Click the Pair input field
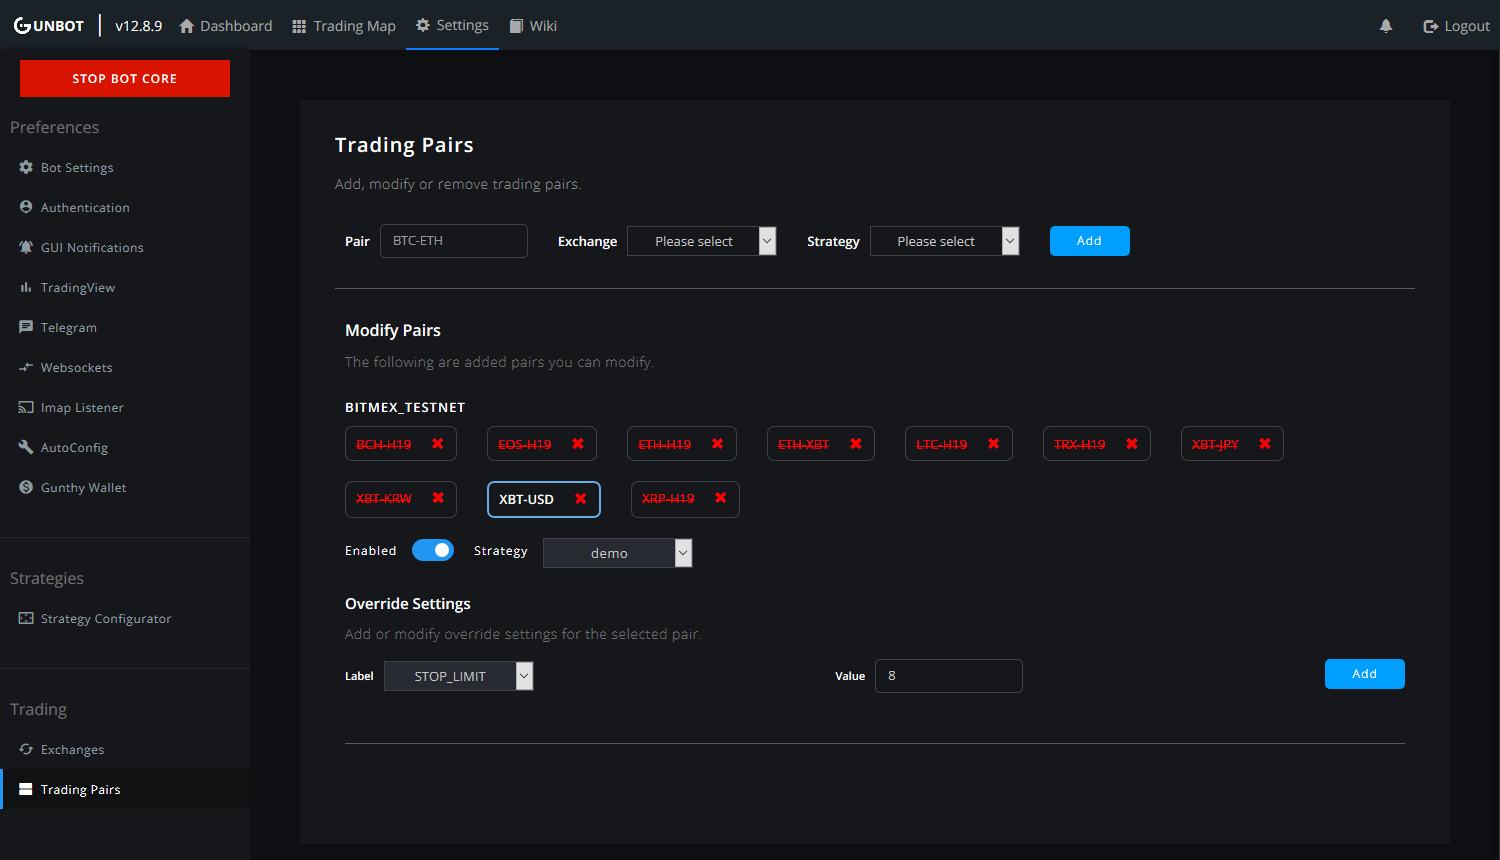 454,241
